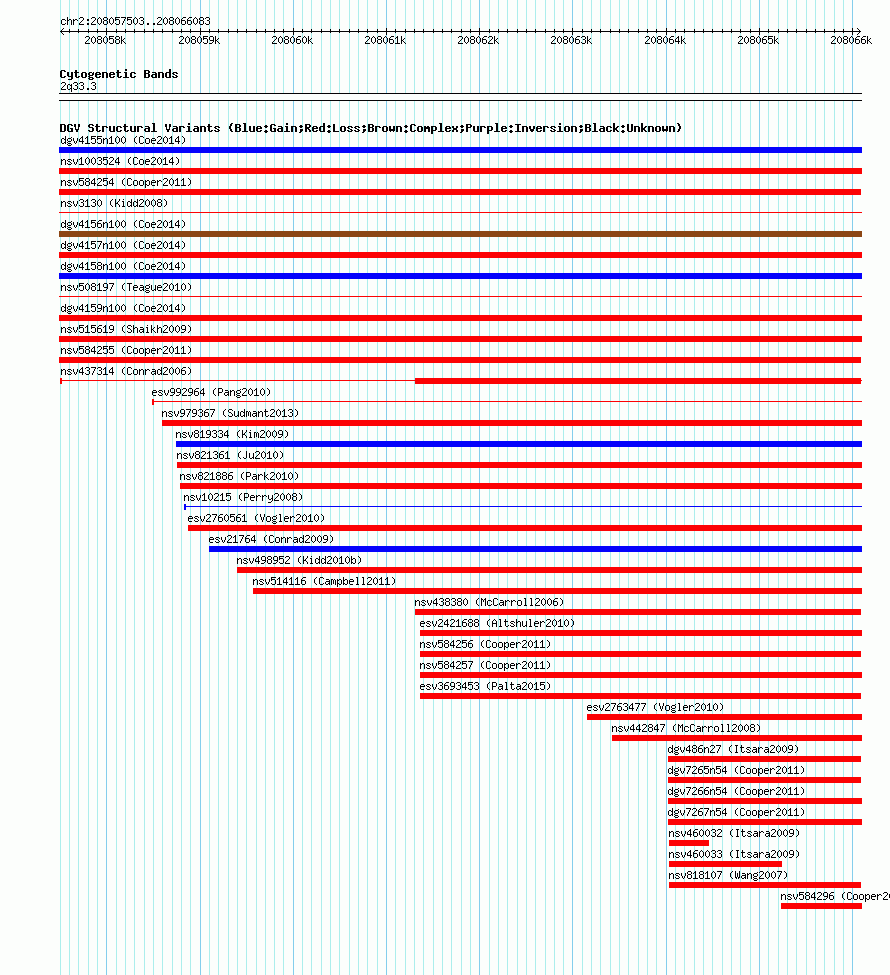890x975 pixels.
Task: Click the 208065k ruler label
Action: [758, 40]
